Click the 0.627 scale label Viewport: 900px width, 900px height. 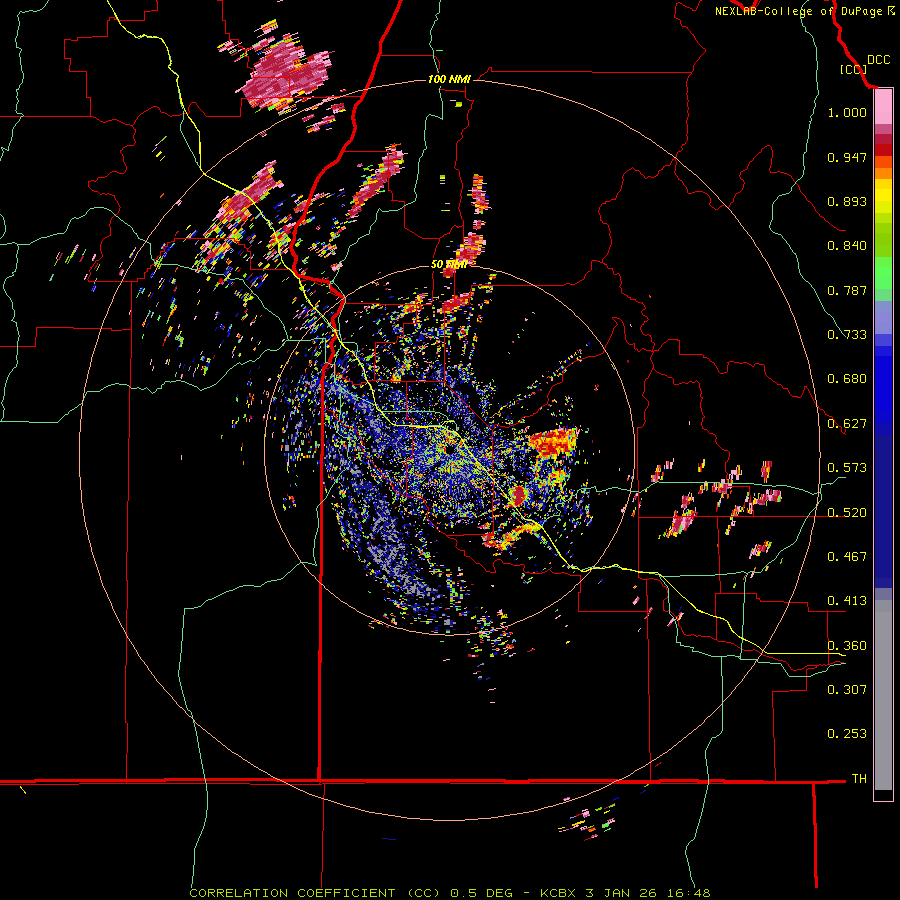click(x=847, y=424)
